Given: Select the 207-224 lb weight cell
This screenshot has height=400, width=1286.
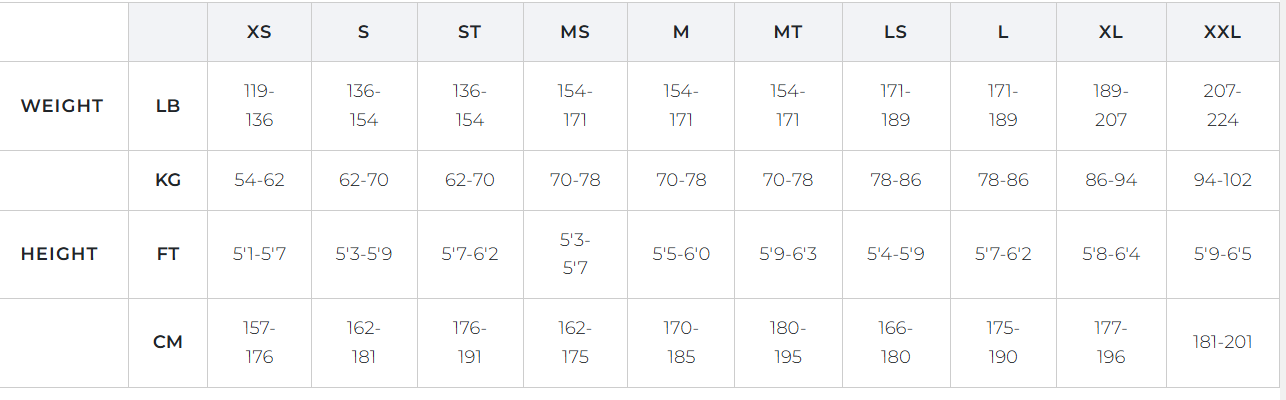Looking at the screenshot, I should (1222, 106).
